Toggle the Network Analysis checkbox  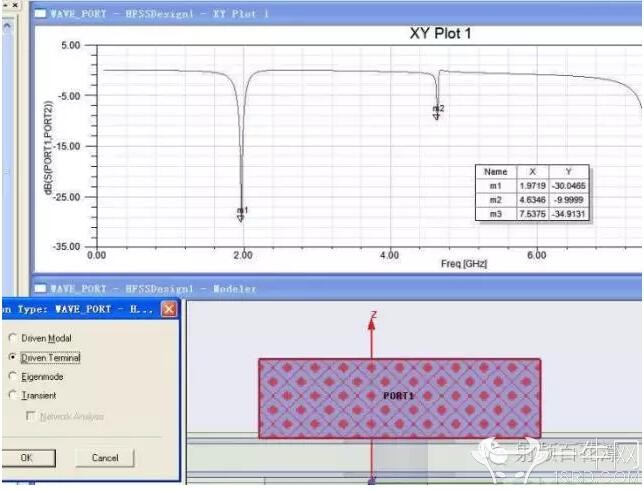click(x=30, y=416)
